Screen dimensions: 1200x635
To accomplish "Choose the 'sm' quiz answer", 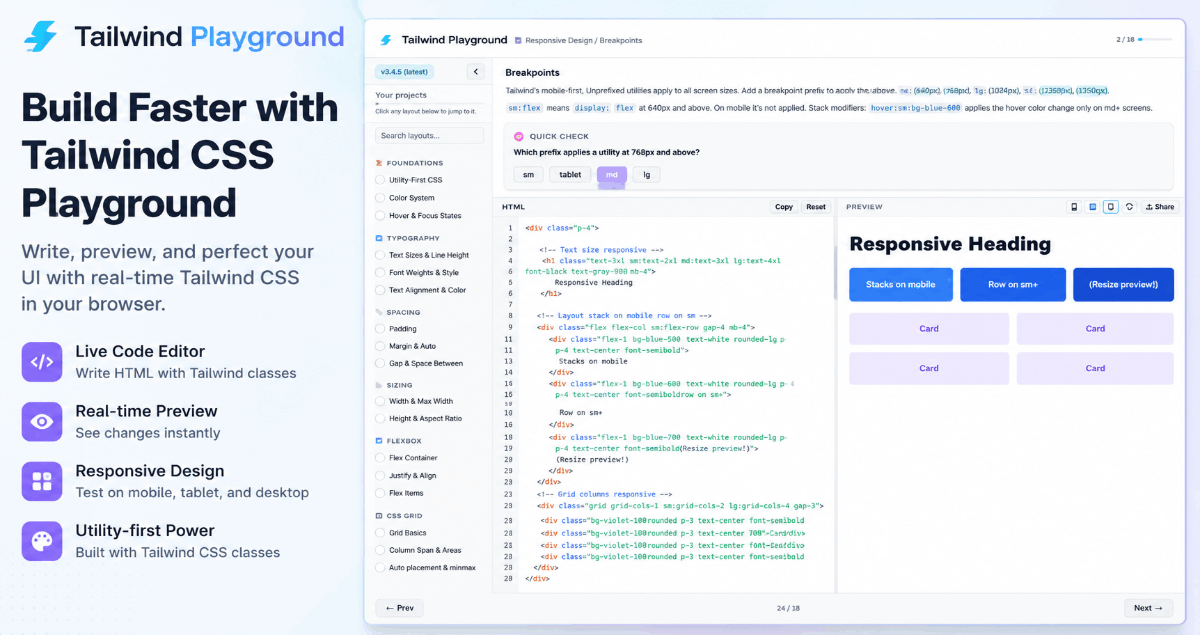I will (x=528, y=174).
